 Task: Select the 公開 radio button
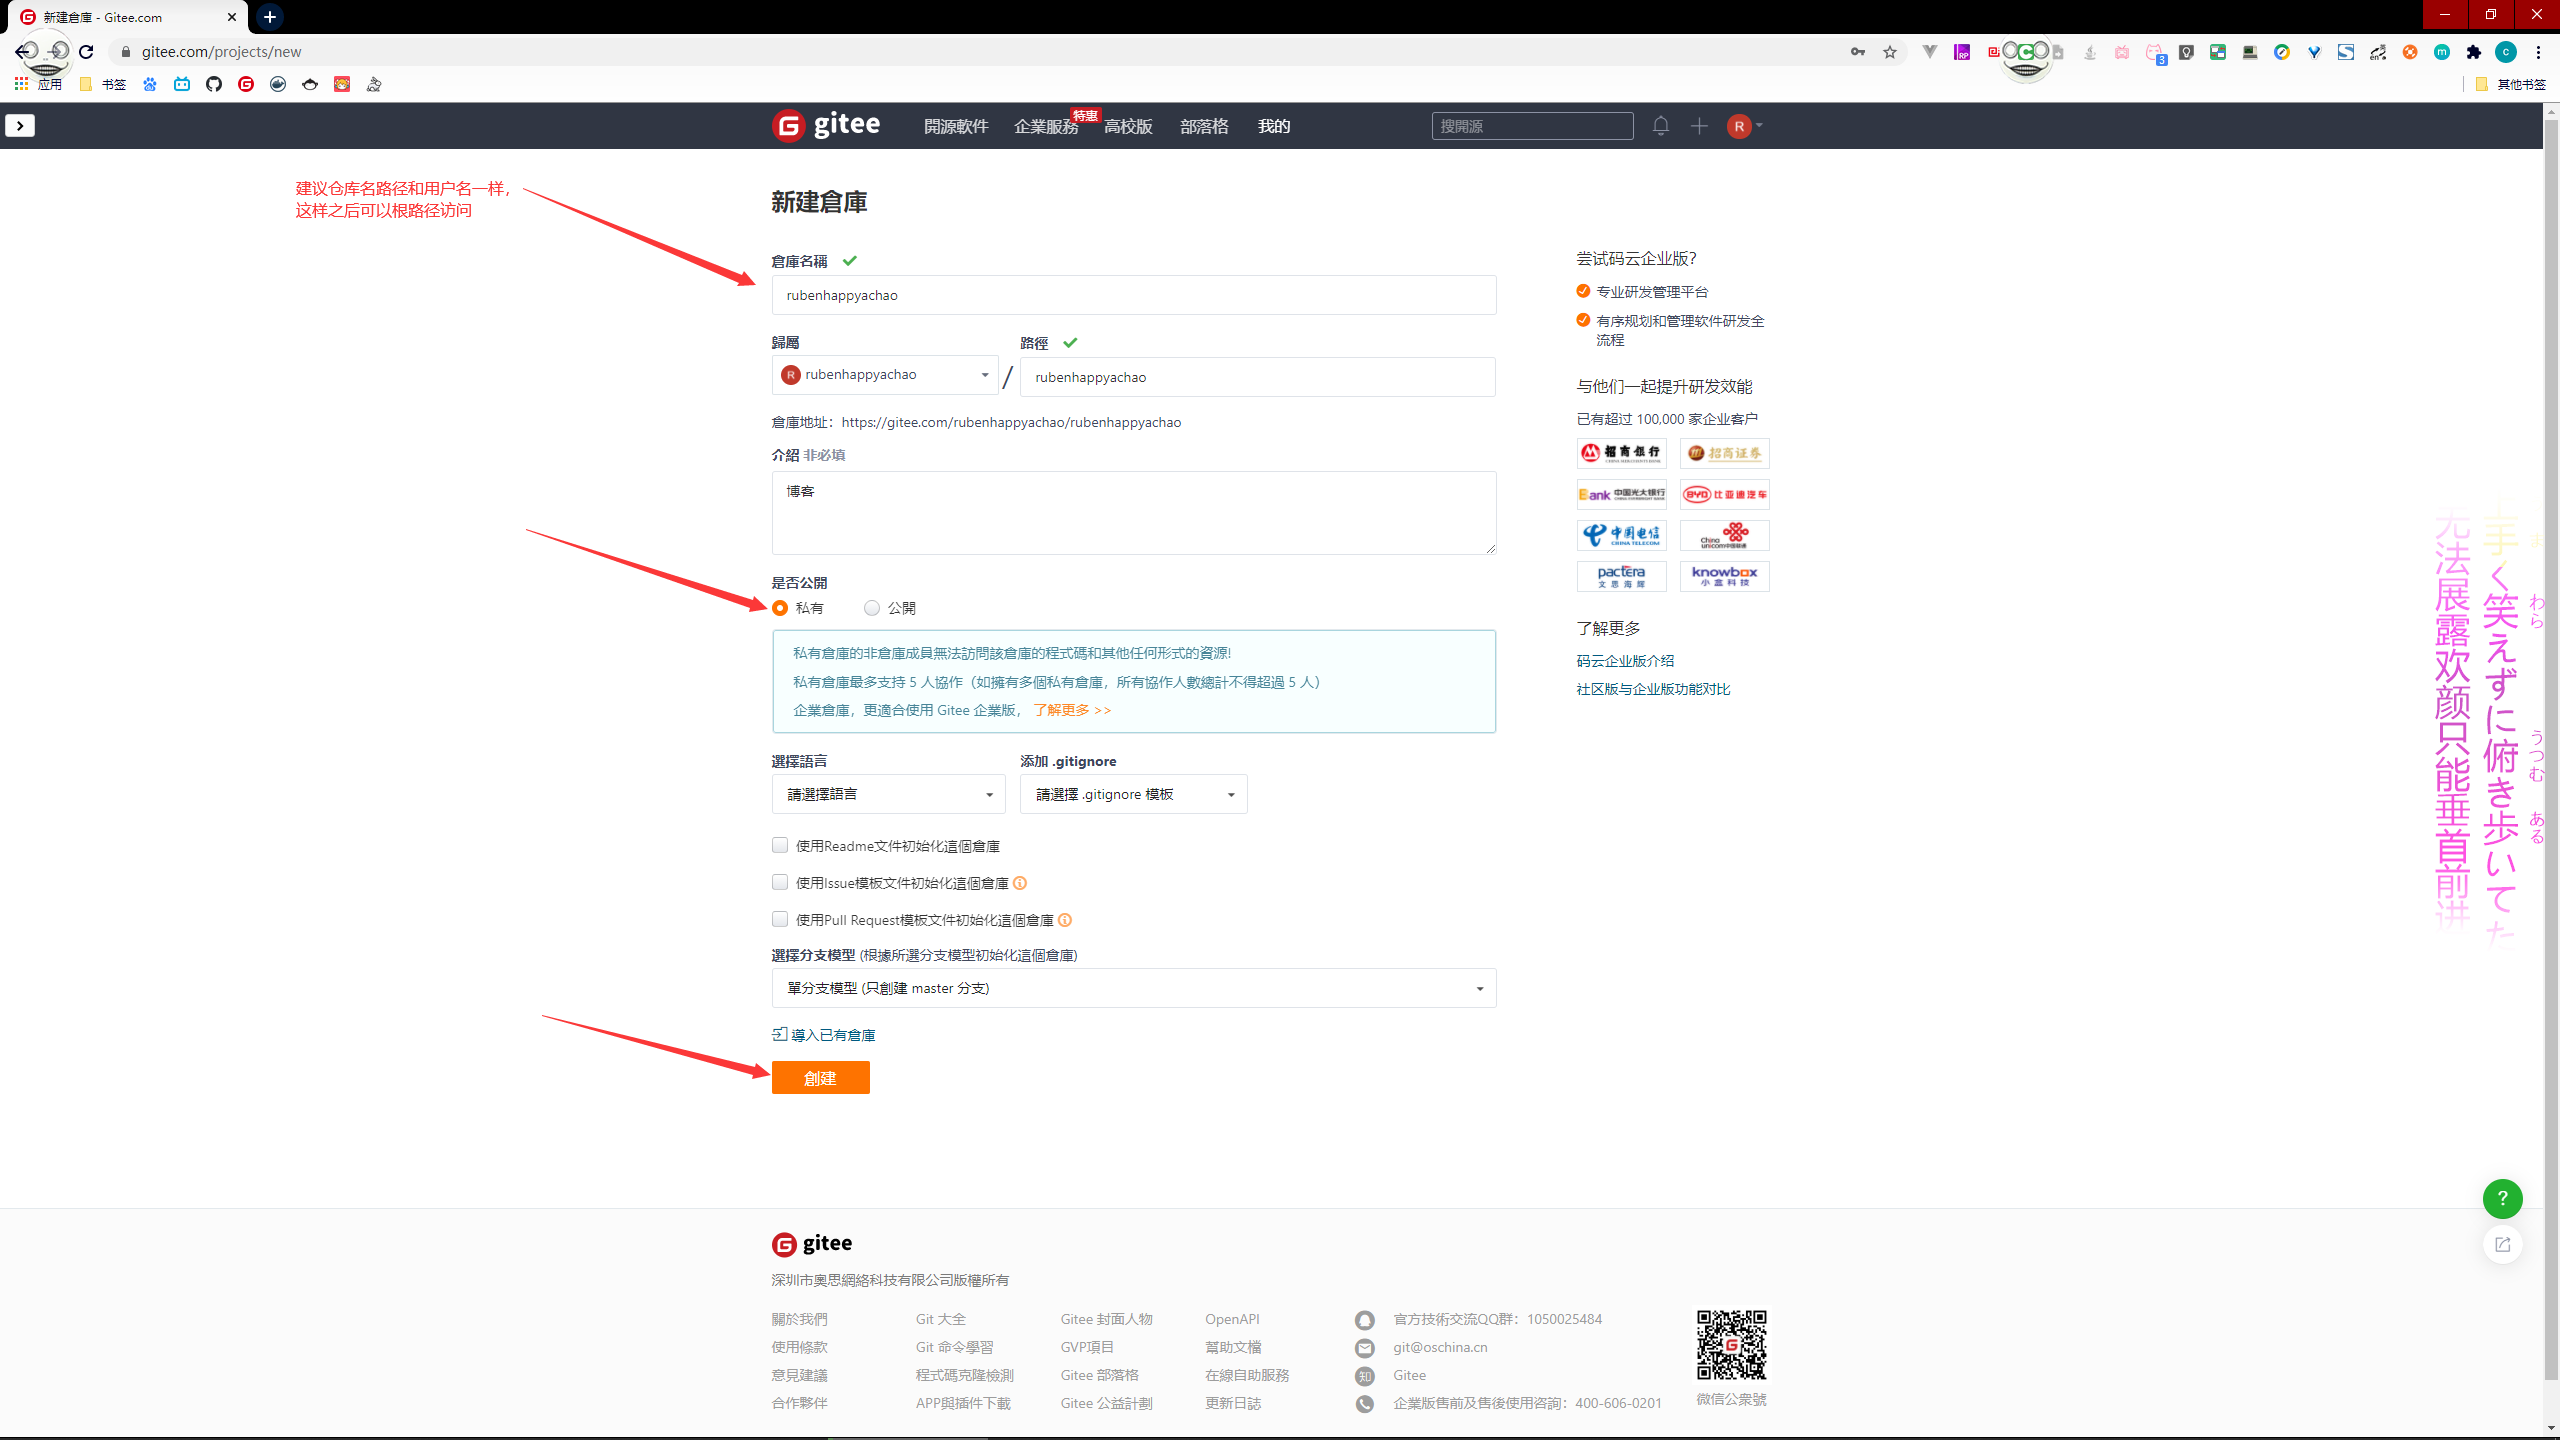872,608
